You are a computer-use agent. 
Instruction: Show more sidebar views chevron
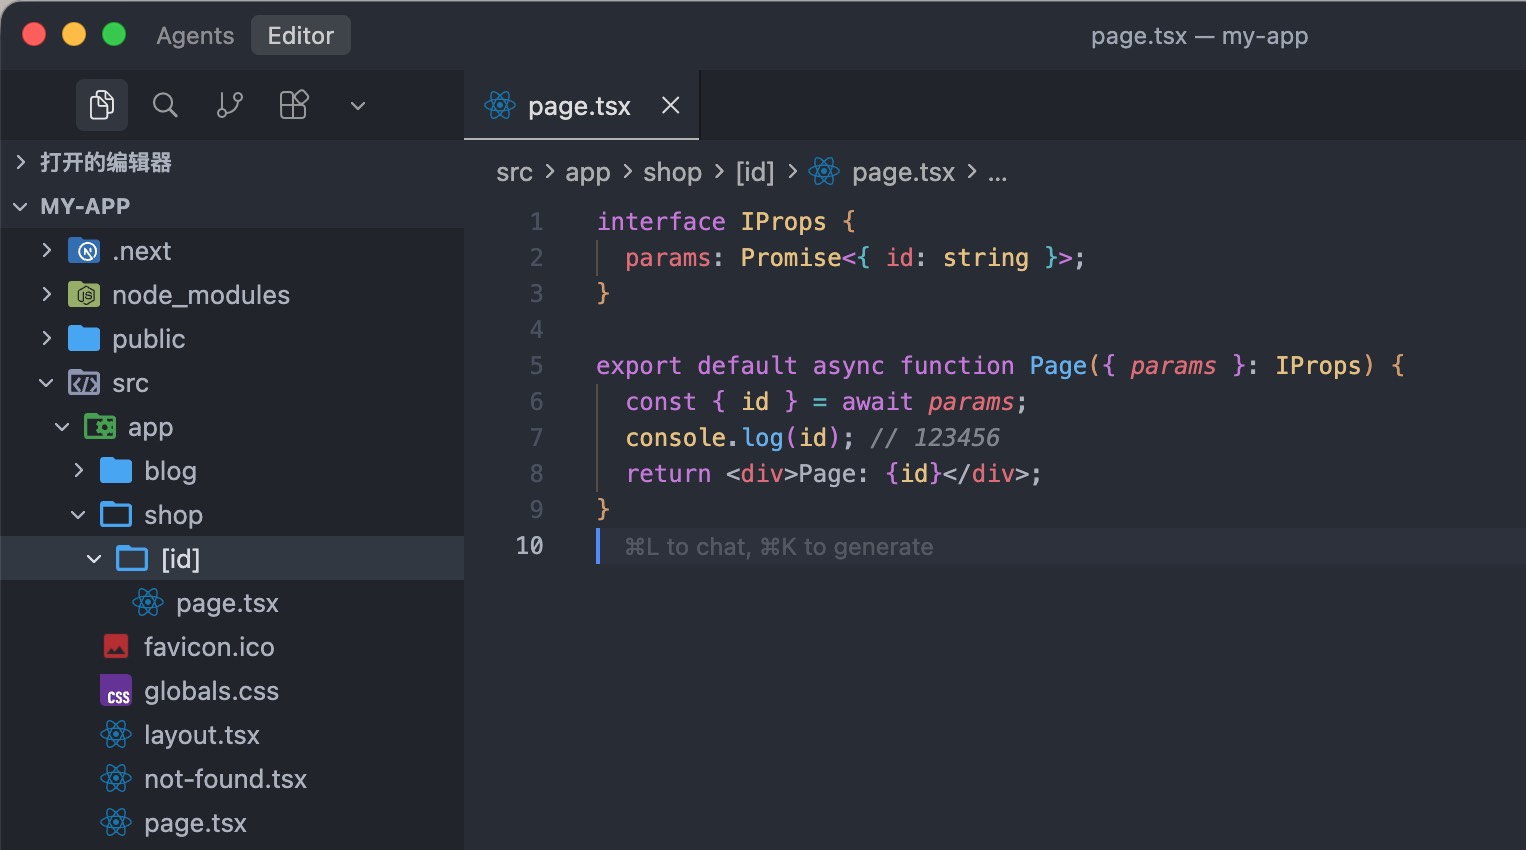tap(358, 106)
